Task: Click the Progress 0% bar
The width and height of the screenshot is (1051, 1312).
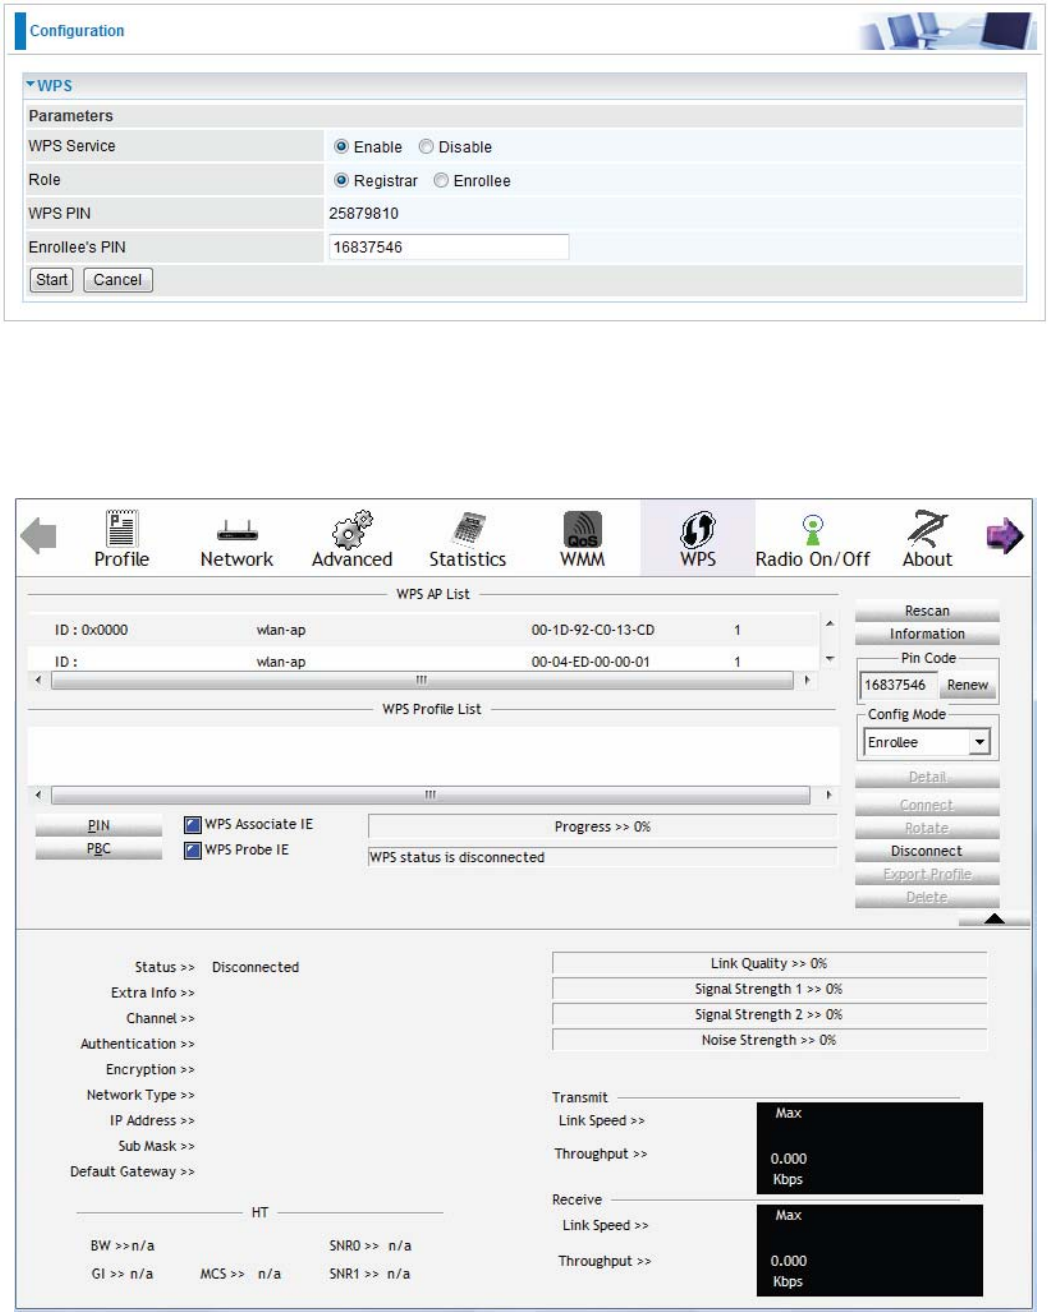Action: [602, 826]
